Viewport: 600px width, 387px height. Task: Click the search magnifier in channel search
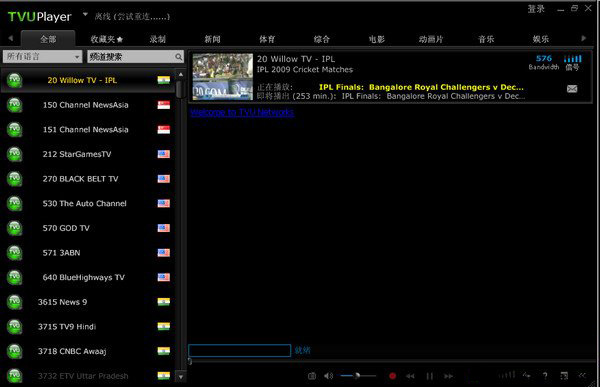179,57
